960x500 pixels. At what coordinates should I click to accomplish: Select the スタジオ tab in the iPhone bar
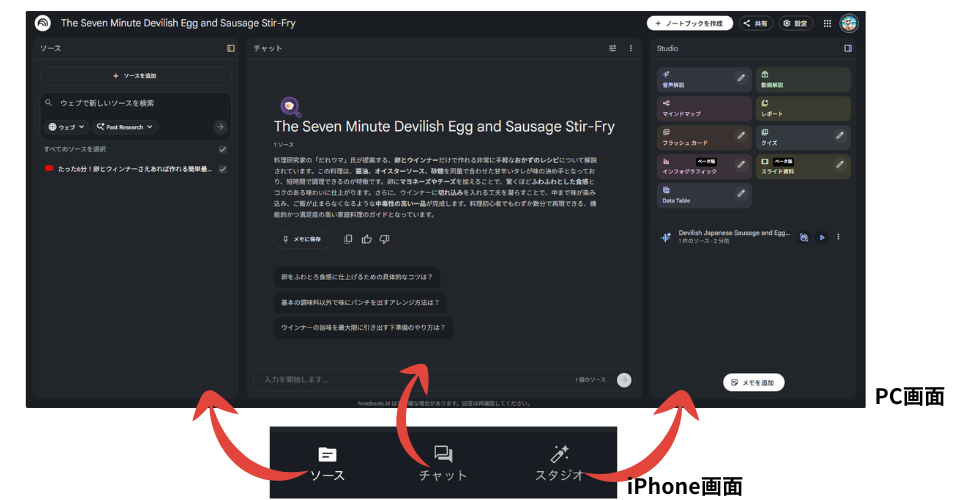click(x=559, y=464)
